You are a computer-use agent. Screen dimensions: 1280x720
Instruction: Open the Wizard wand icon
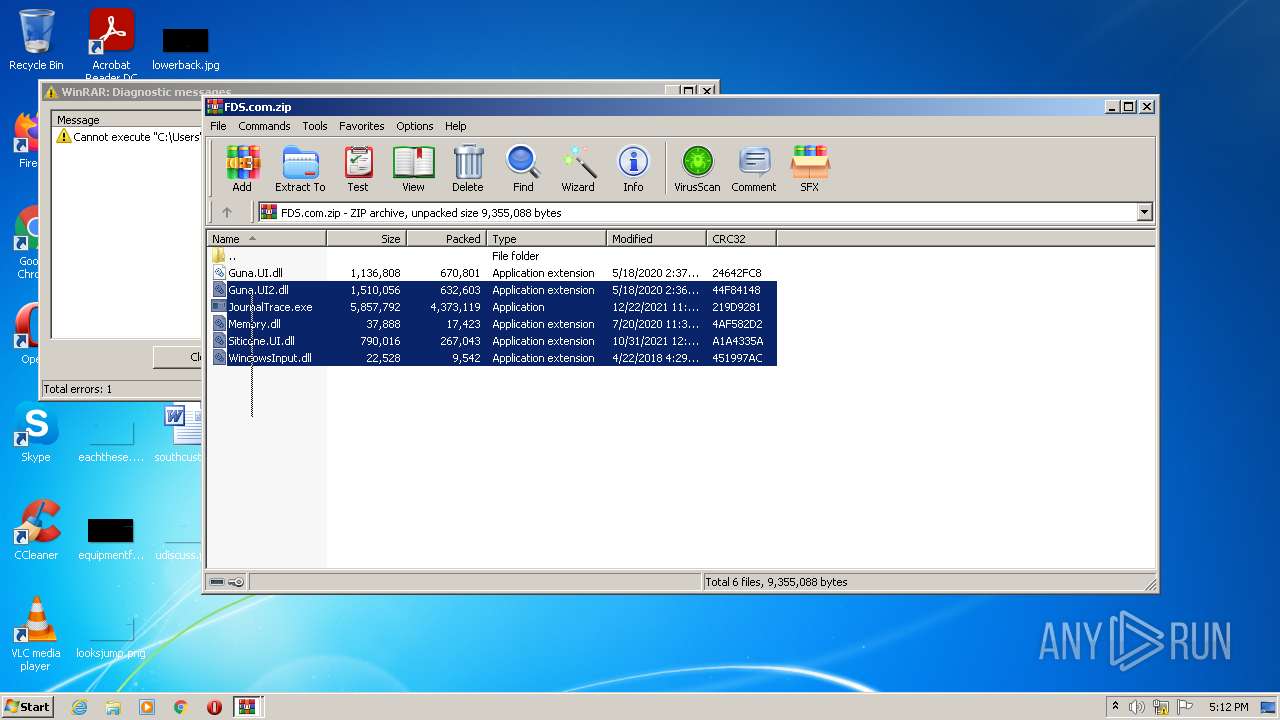pyautogui.click(x=578, y=168)
